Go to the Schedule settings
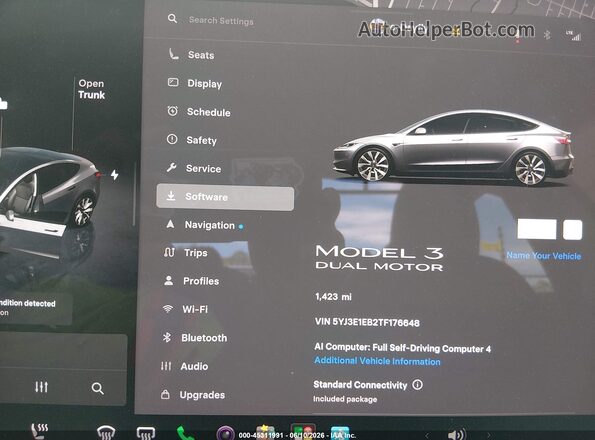This screenshot has width=595, height=440. 199,112
